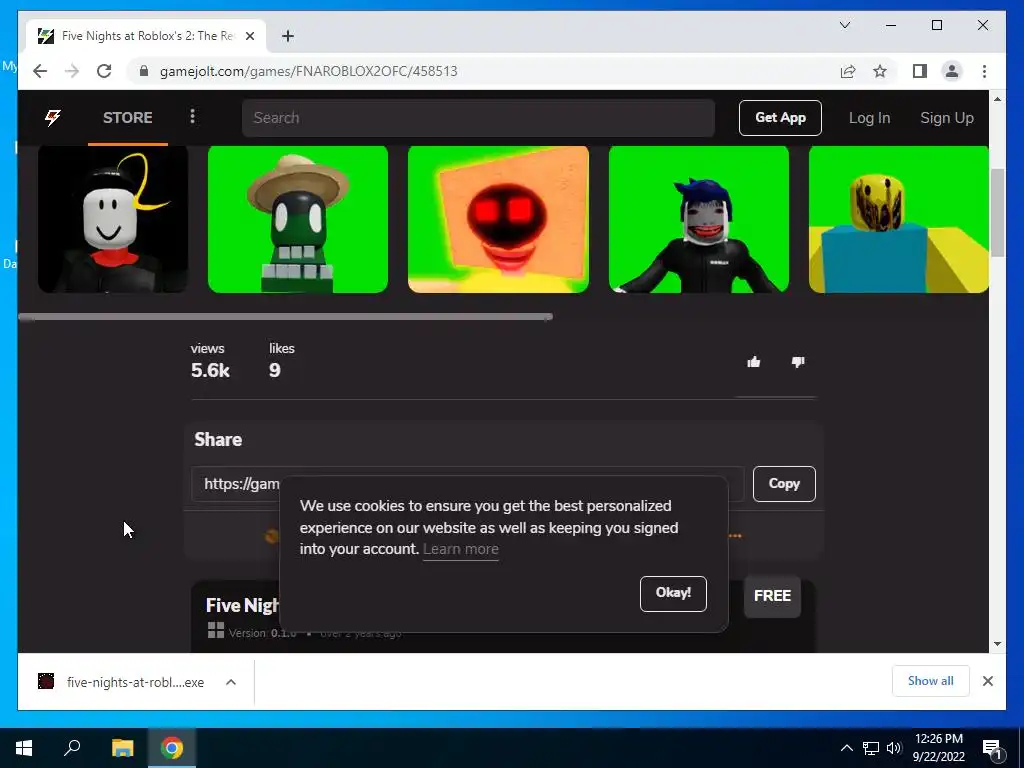Click the 5.6k views count

tap(210, 370)
